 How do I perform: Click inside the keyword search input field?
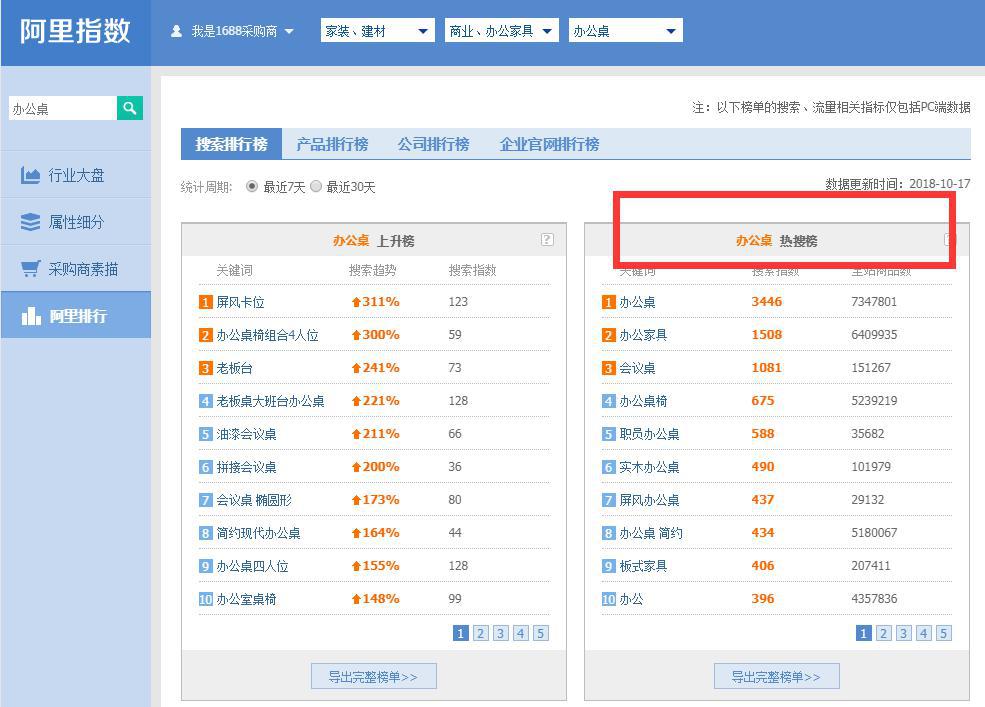[60, 107]
